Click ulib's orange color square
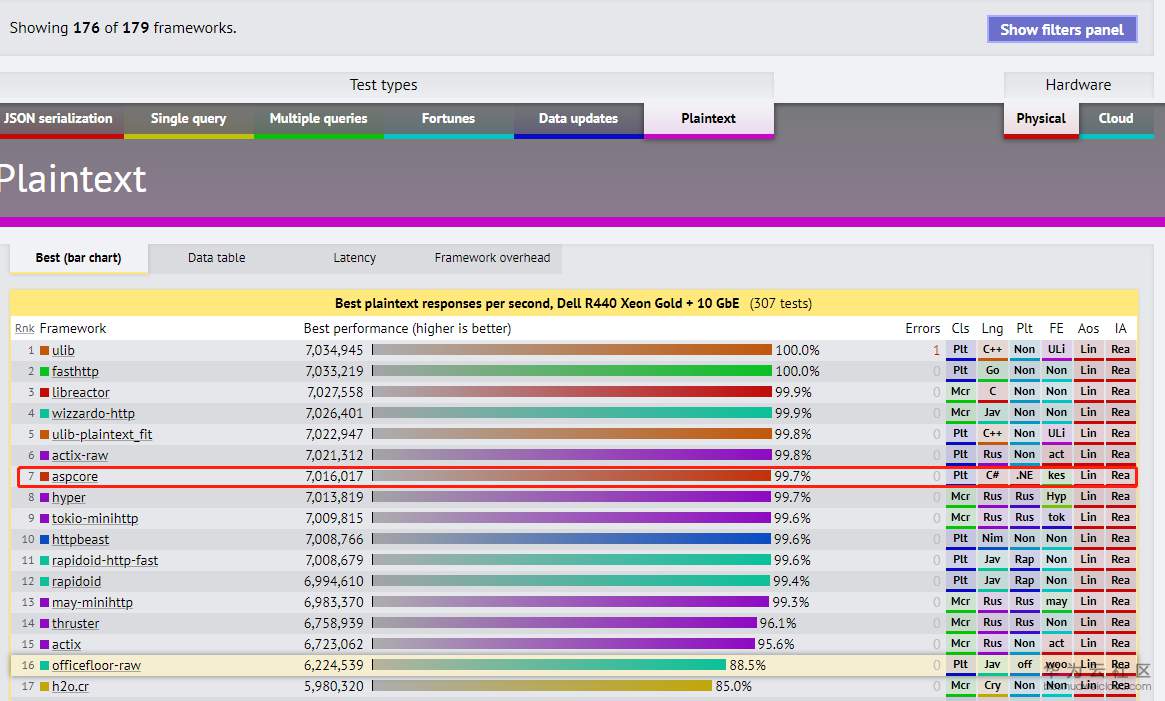The height and width of the screenshot is (701, 1165). pos(45,350)
